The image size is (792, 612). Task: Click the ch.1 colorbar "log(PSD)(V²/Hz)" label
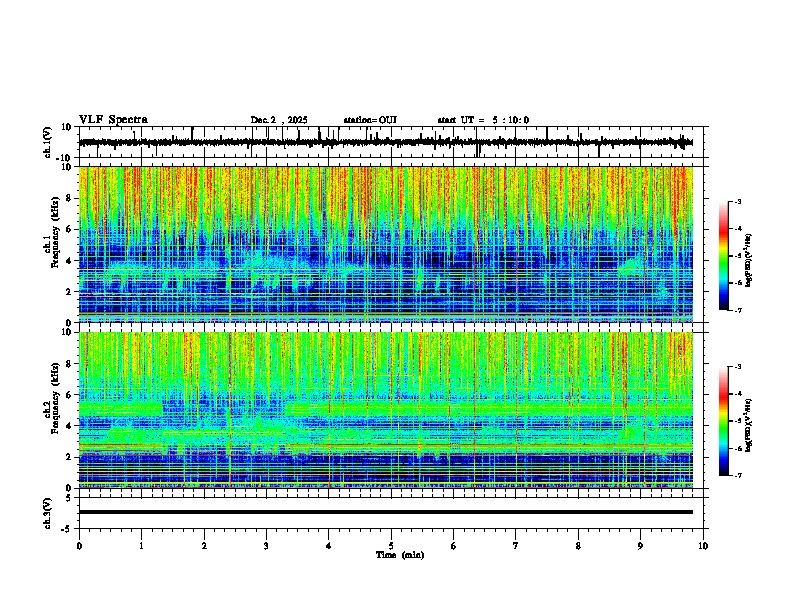(x=749, y=260)
